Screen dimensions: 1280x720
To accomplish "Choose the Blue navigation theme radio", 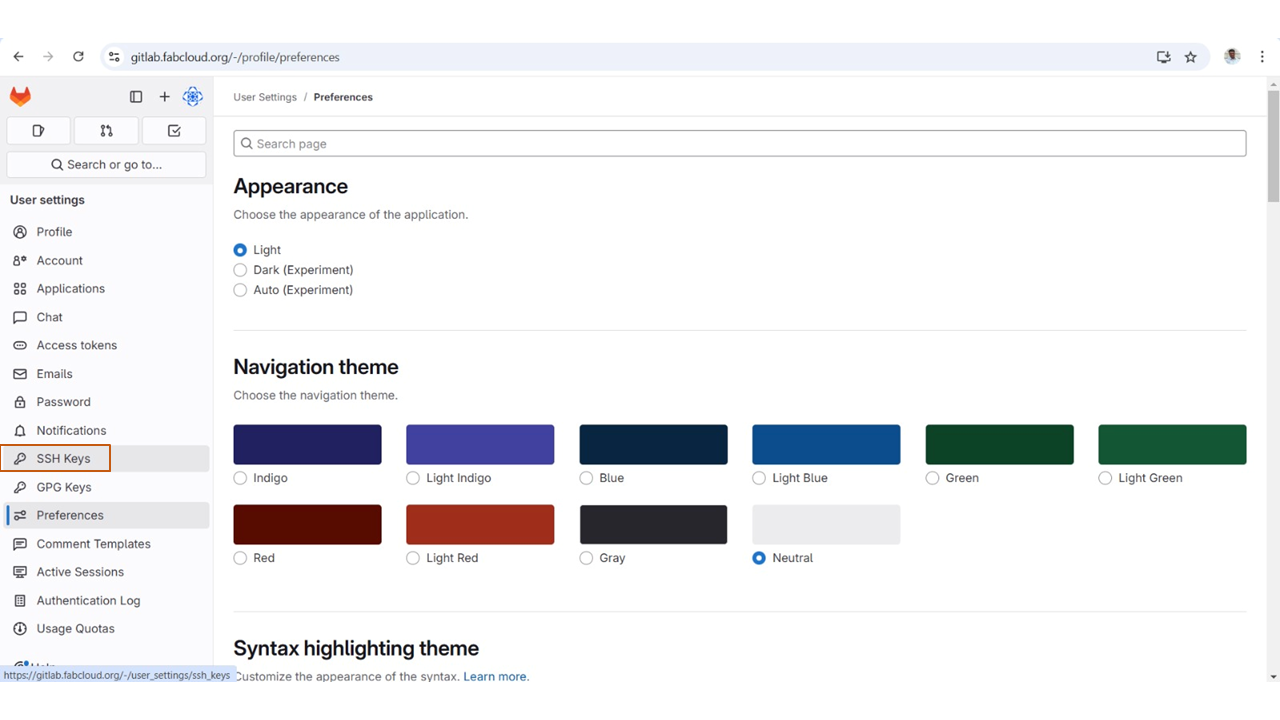I will coord(586,478).
